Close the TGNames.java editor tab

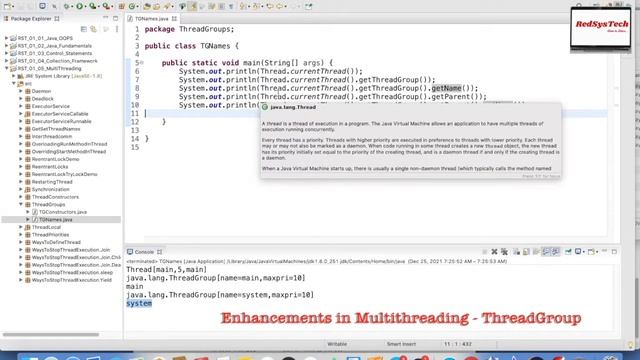coord(174,19)
